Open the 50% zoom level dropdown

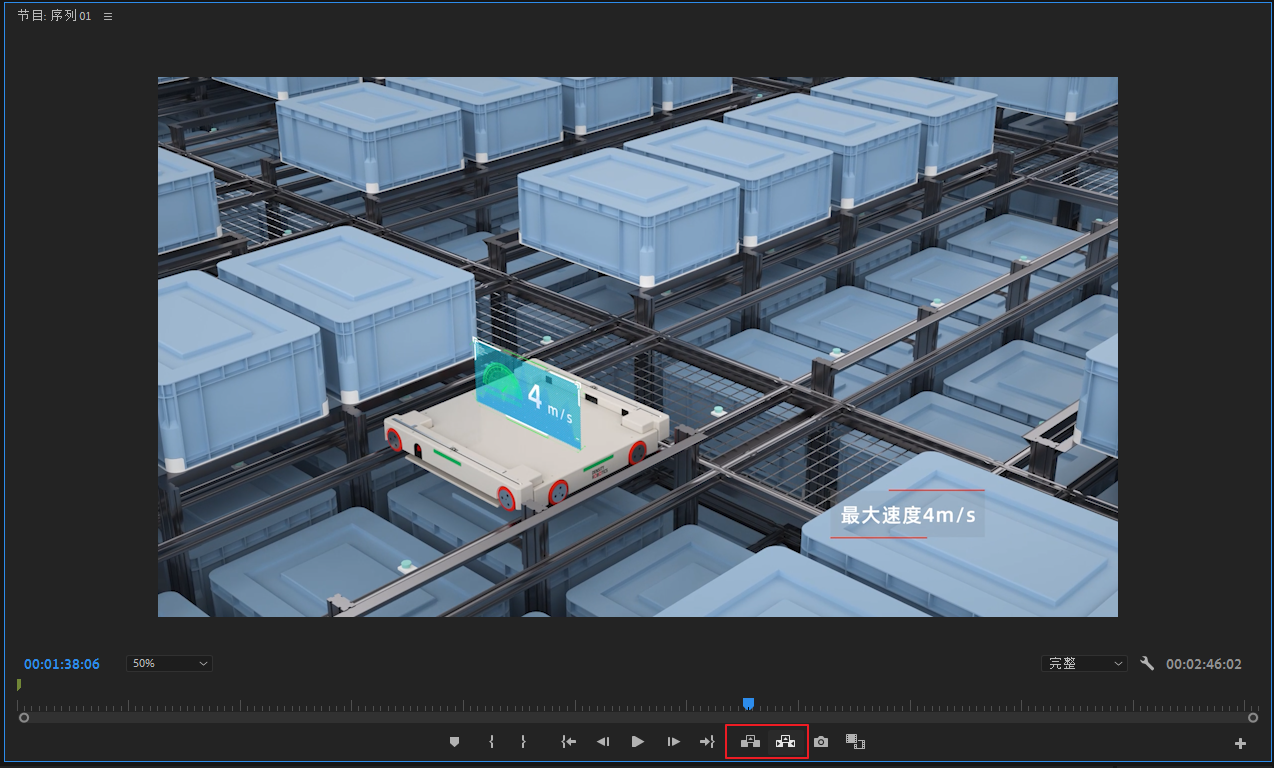pyautogui.click(x=169, y=663)
